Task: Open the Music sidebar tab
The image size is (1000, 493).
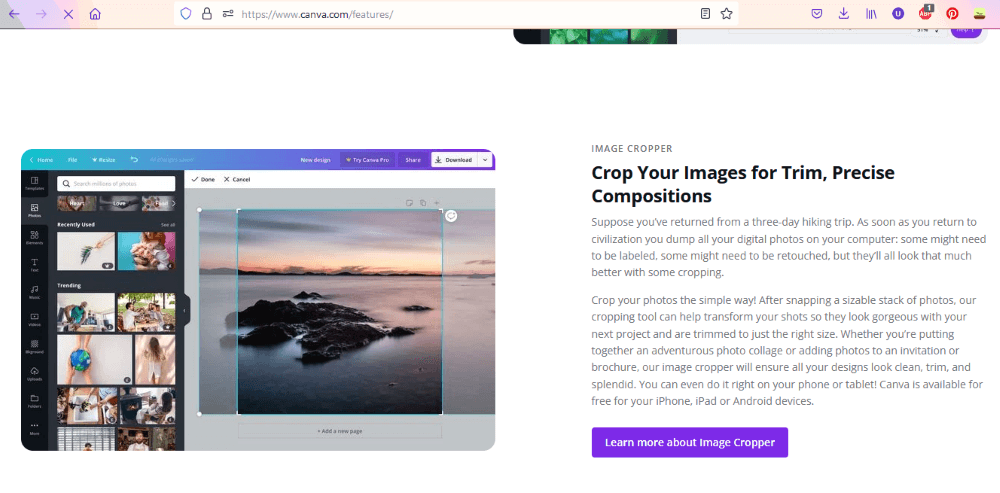Action: (34, 292)
